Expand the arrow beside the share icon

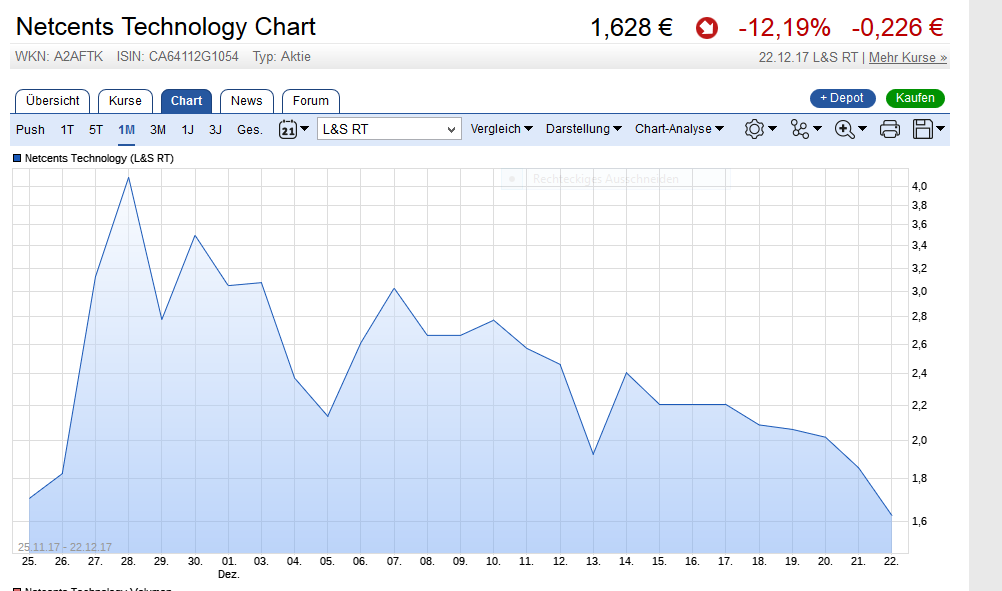[817, 129]
